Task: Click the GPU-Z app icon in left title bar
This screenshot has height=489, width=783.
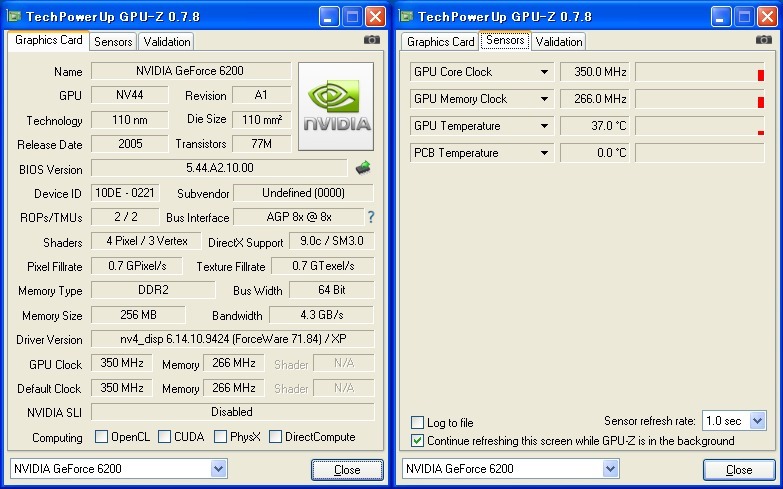Action: pyautogui.click(x=14, y=16)
